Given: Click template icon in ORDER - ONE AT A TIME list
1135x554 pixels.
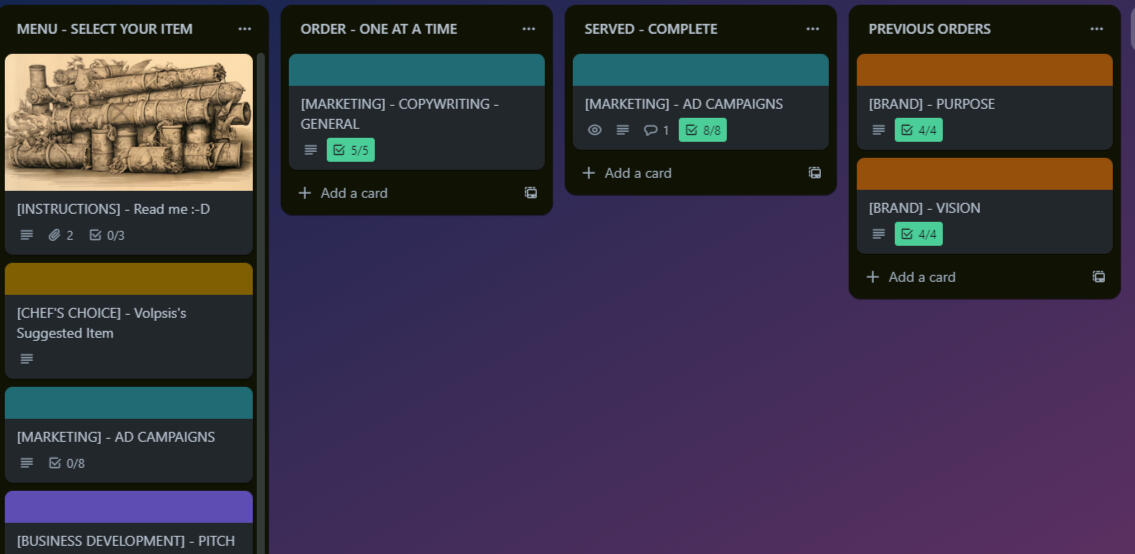Looking at the screenshot, I should (x=531, y=193).
